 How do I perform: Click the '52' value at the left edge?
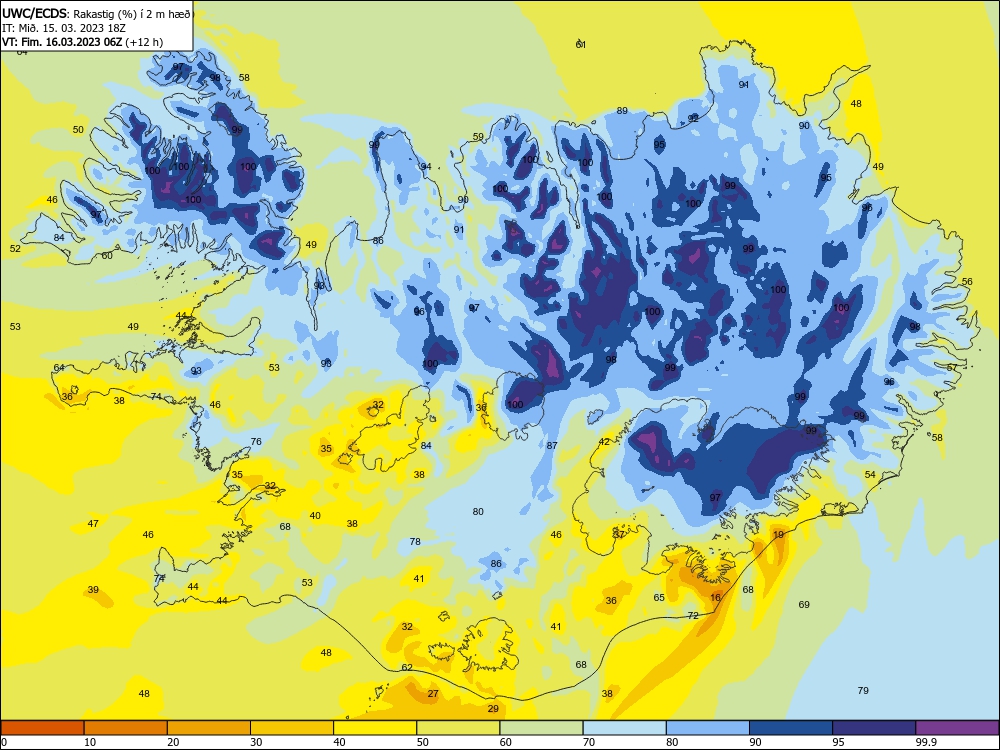15,248
